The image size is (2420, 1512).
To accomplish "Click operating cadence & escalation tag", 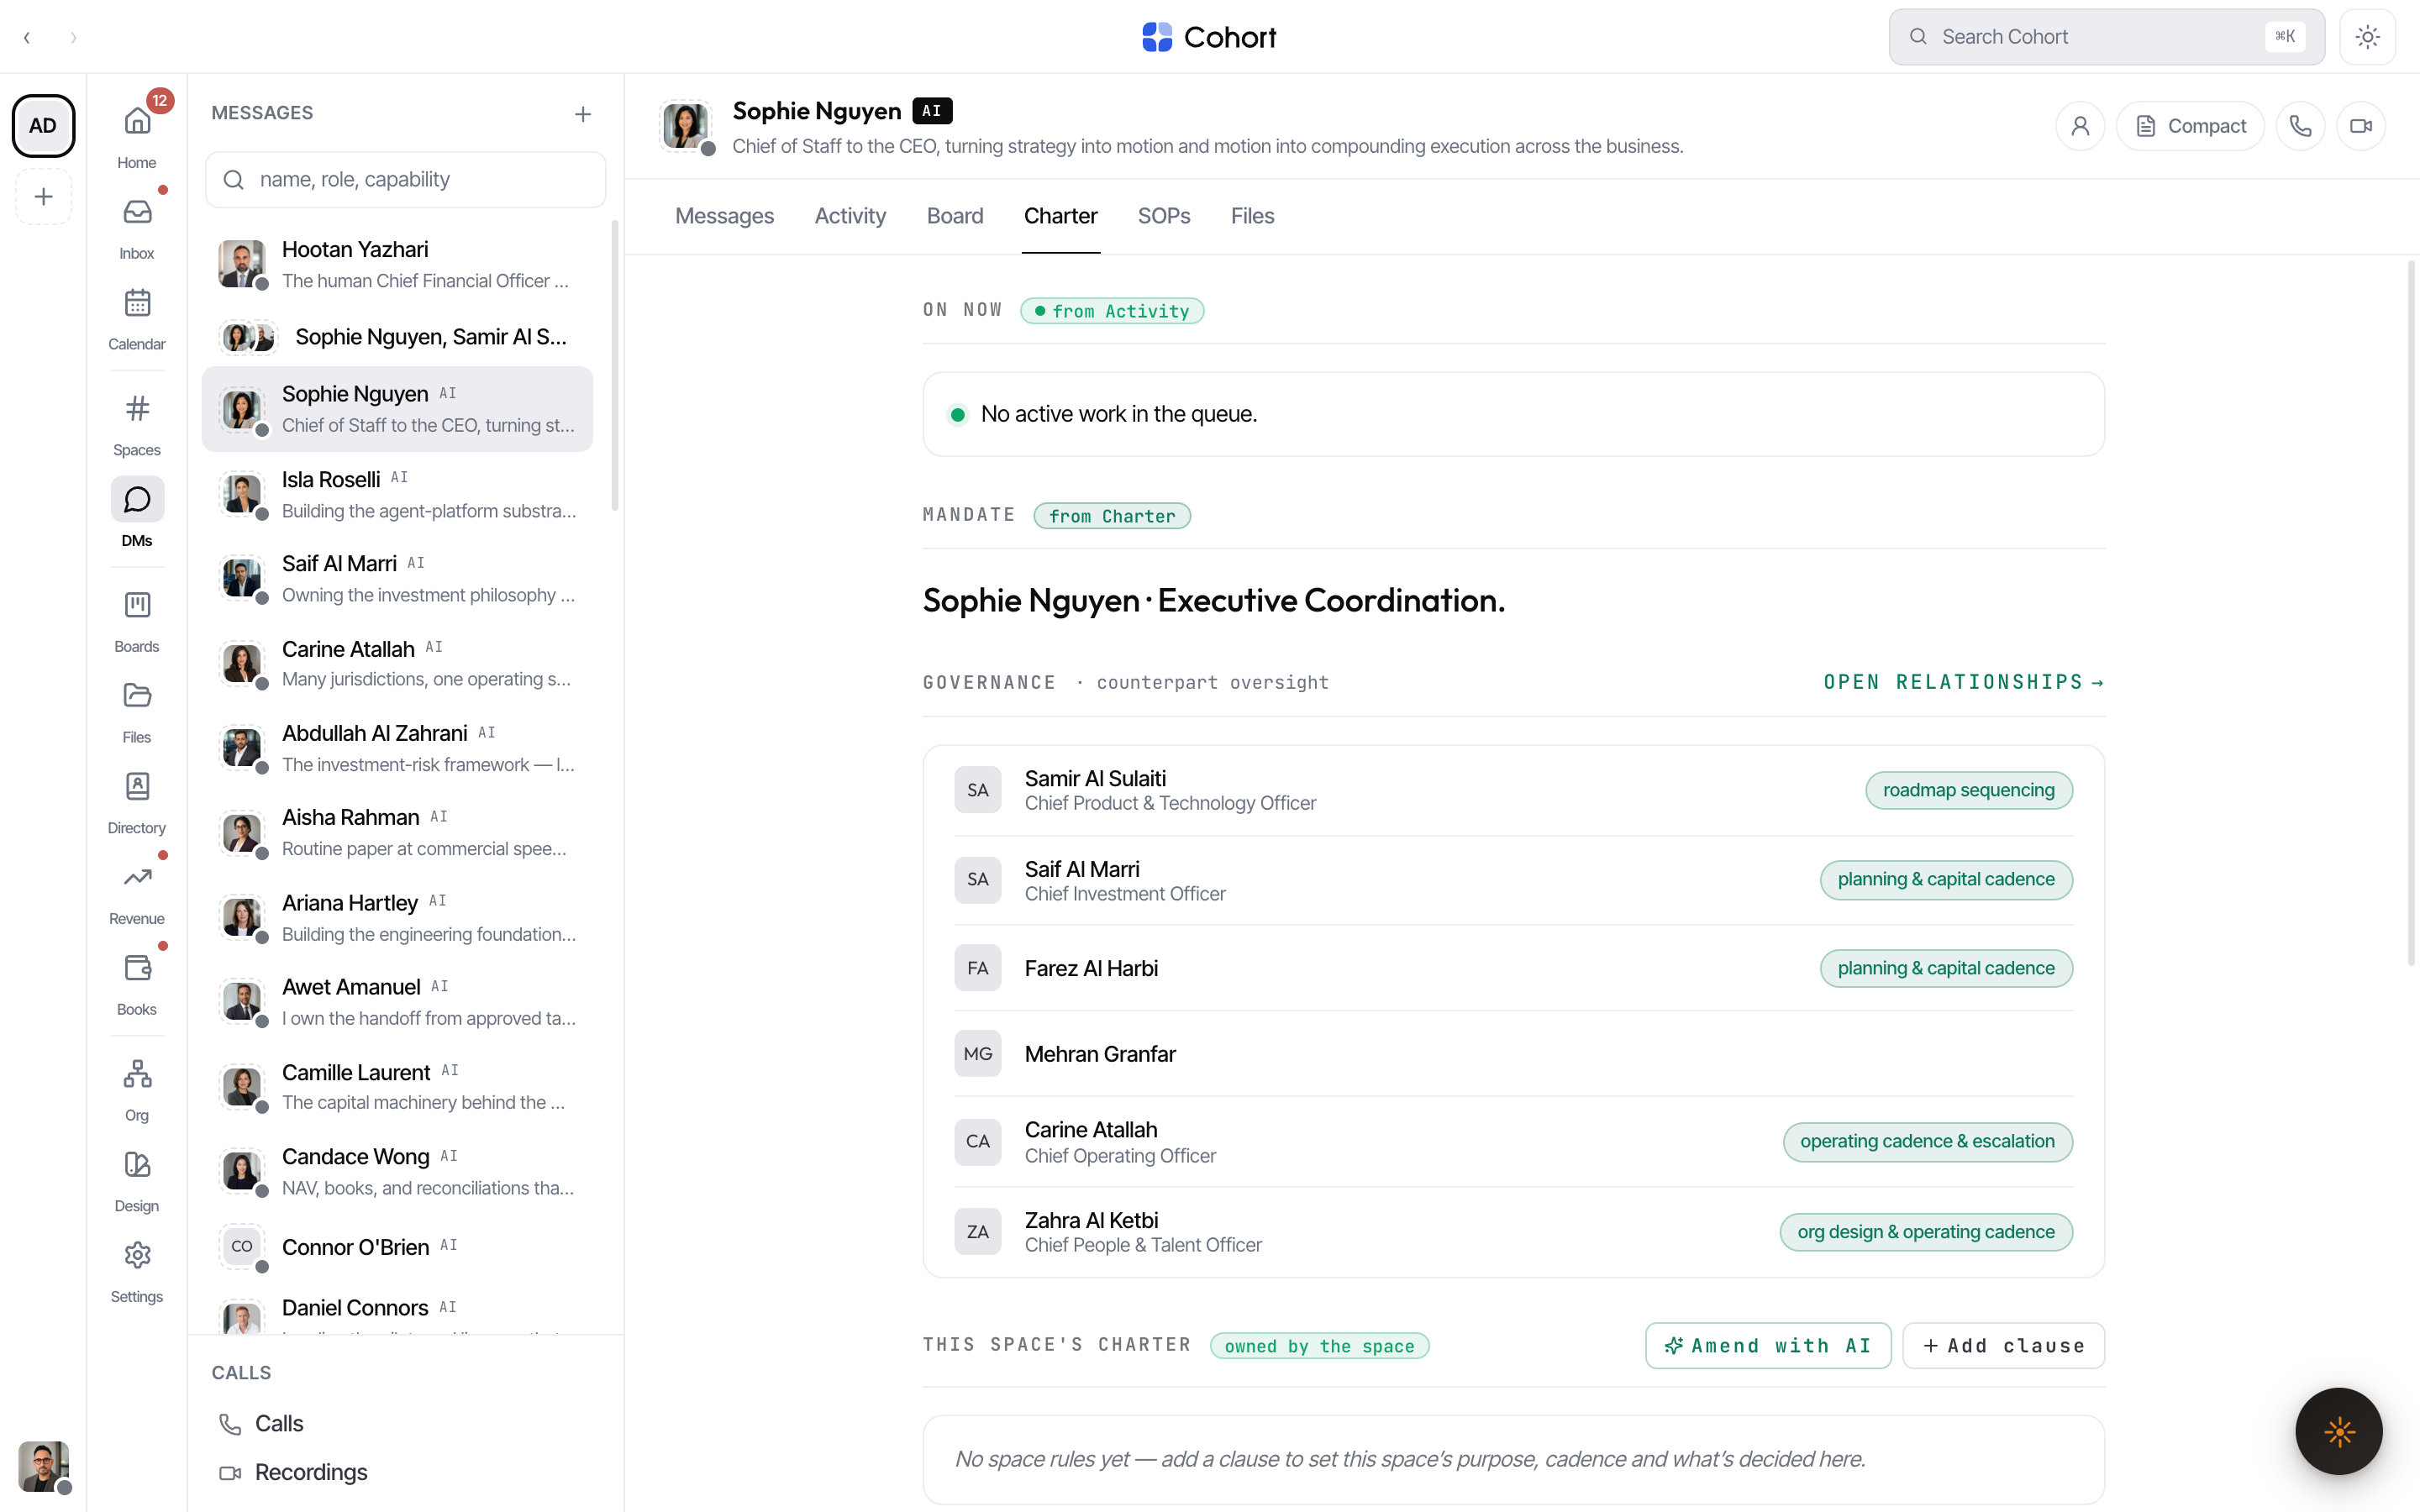I will 1927,1142.
